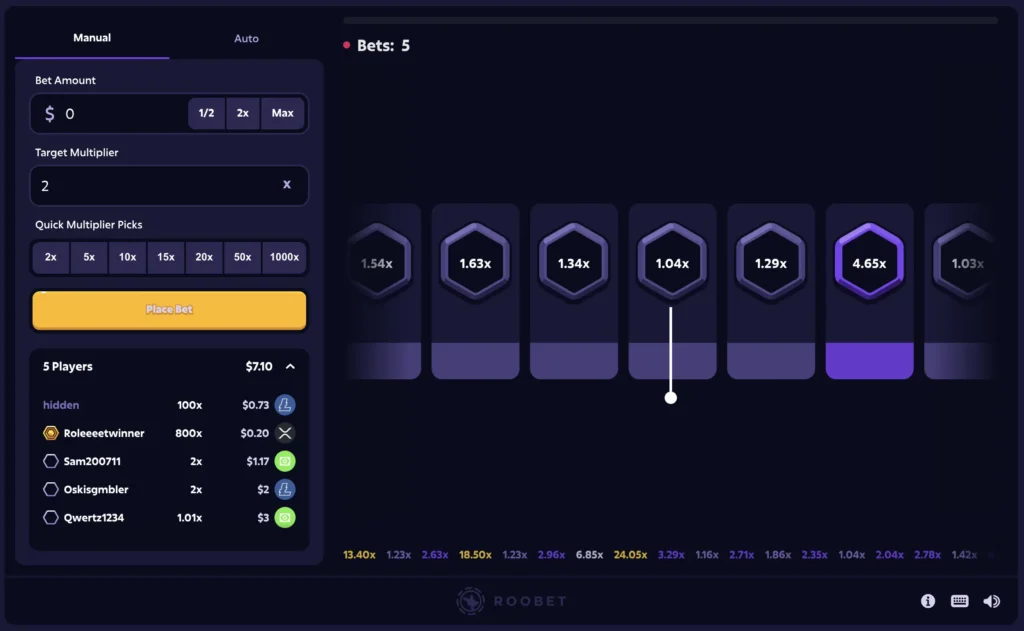Viewport: 1024px width, 631px height.
Task: Click the dollar sign in Bet Amount
Action: (x=50, y=114)
